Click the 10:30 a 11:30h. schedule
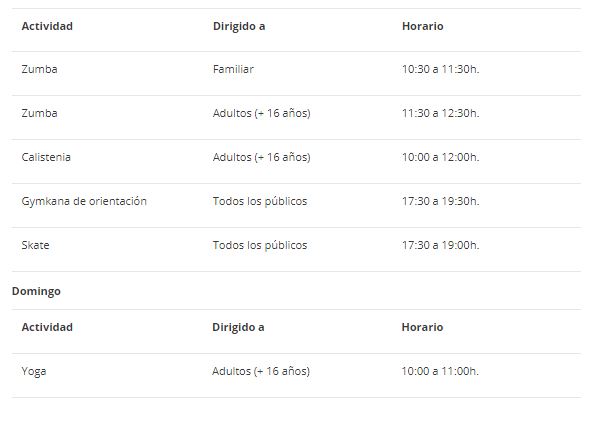The image size is (593, 421). click(440, 69)
